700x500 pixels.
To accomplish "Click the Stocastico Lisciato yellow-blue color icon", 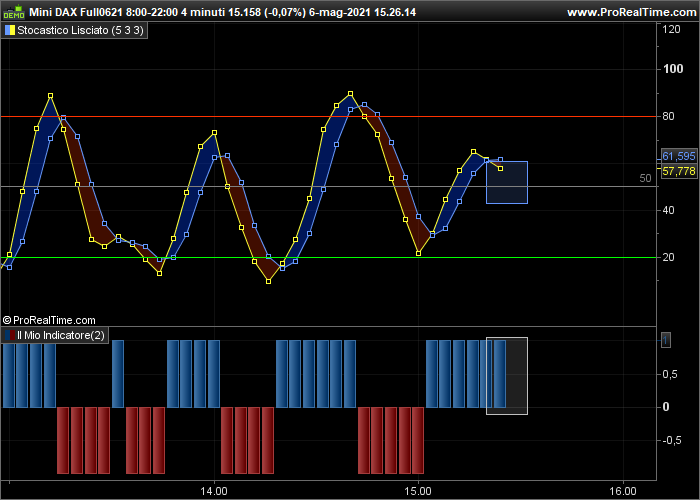I will (x=10, y=30).
